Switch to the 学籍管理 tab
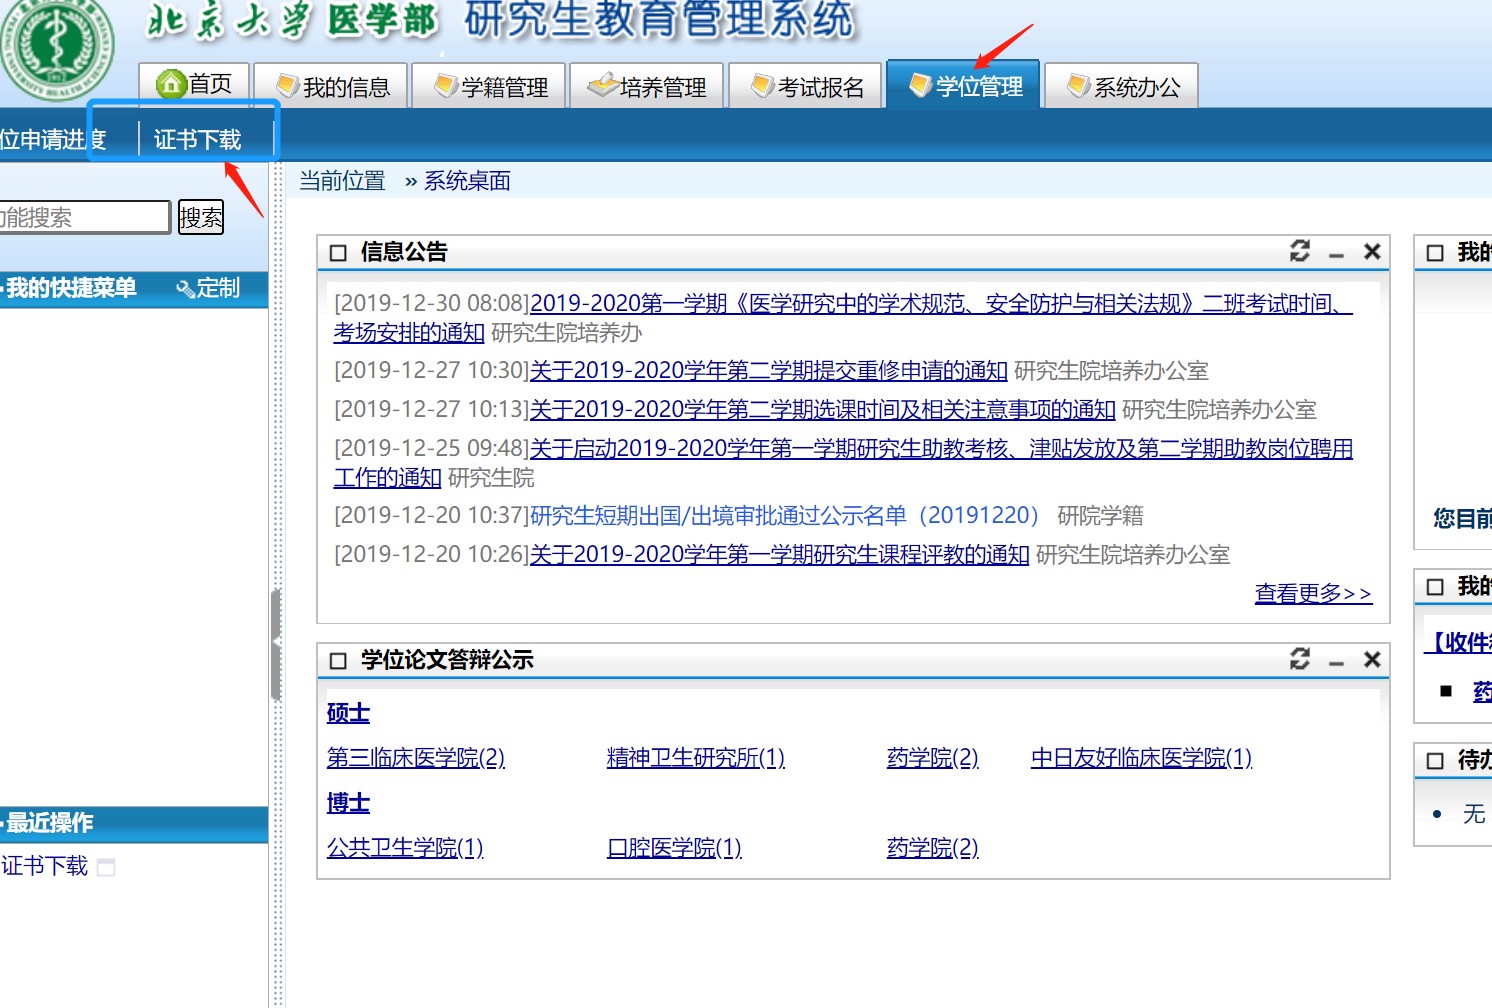Screen dimensions: 1492x1008 (x=489, y=85)
